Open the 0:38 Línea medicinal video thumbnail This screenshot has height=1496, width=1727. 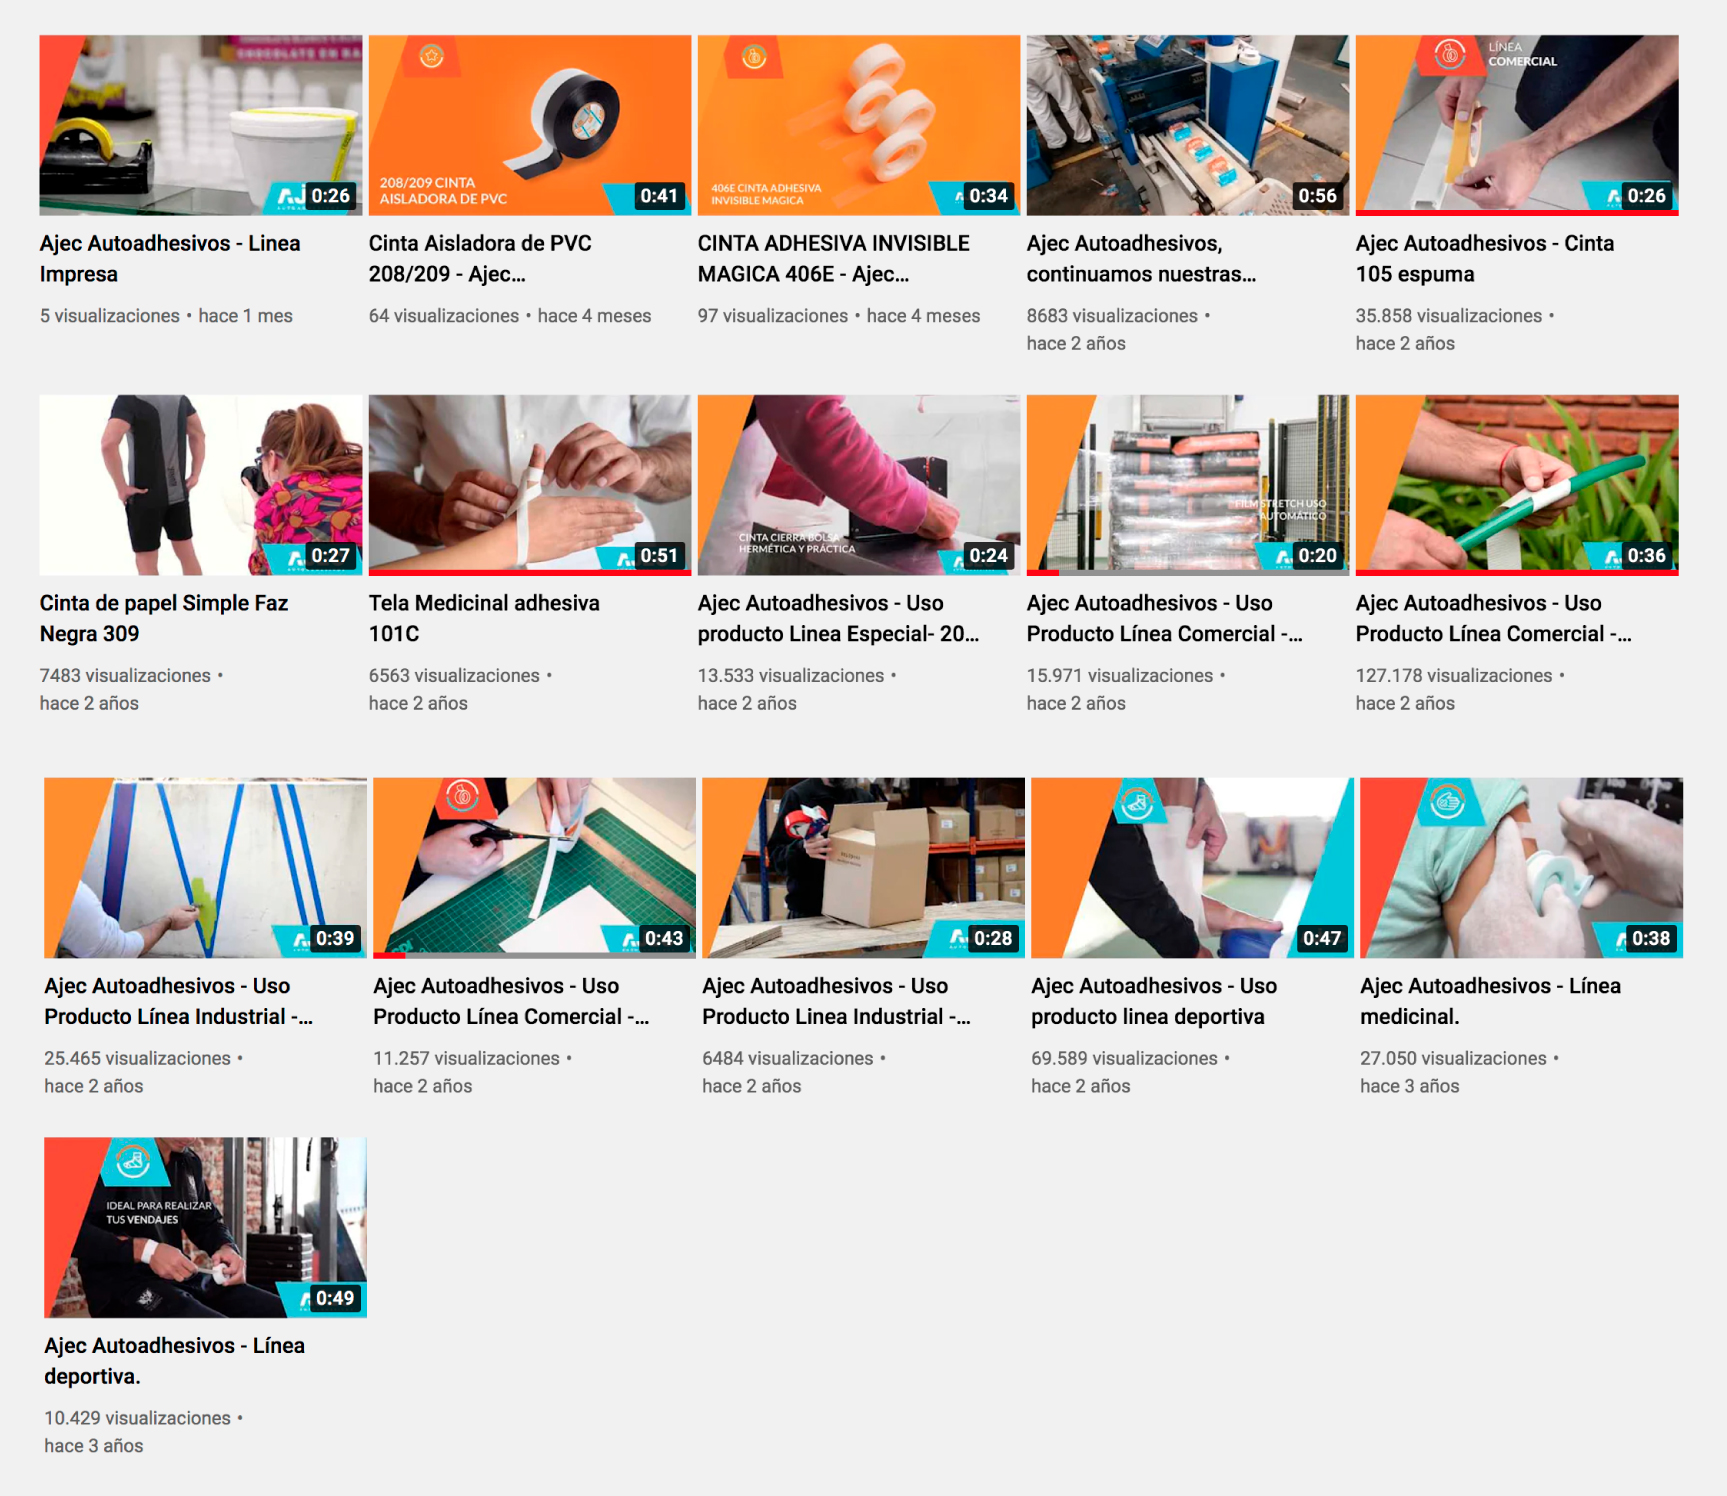1521,868
